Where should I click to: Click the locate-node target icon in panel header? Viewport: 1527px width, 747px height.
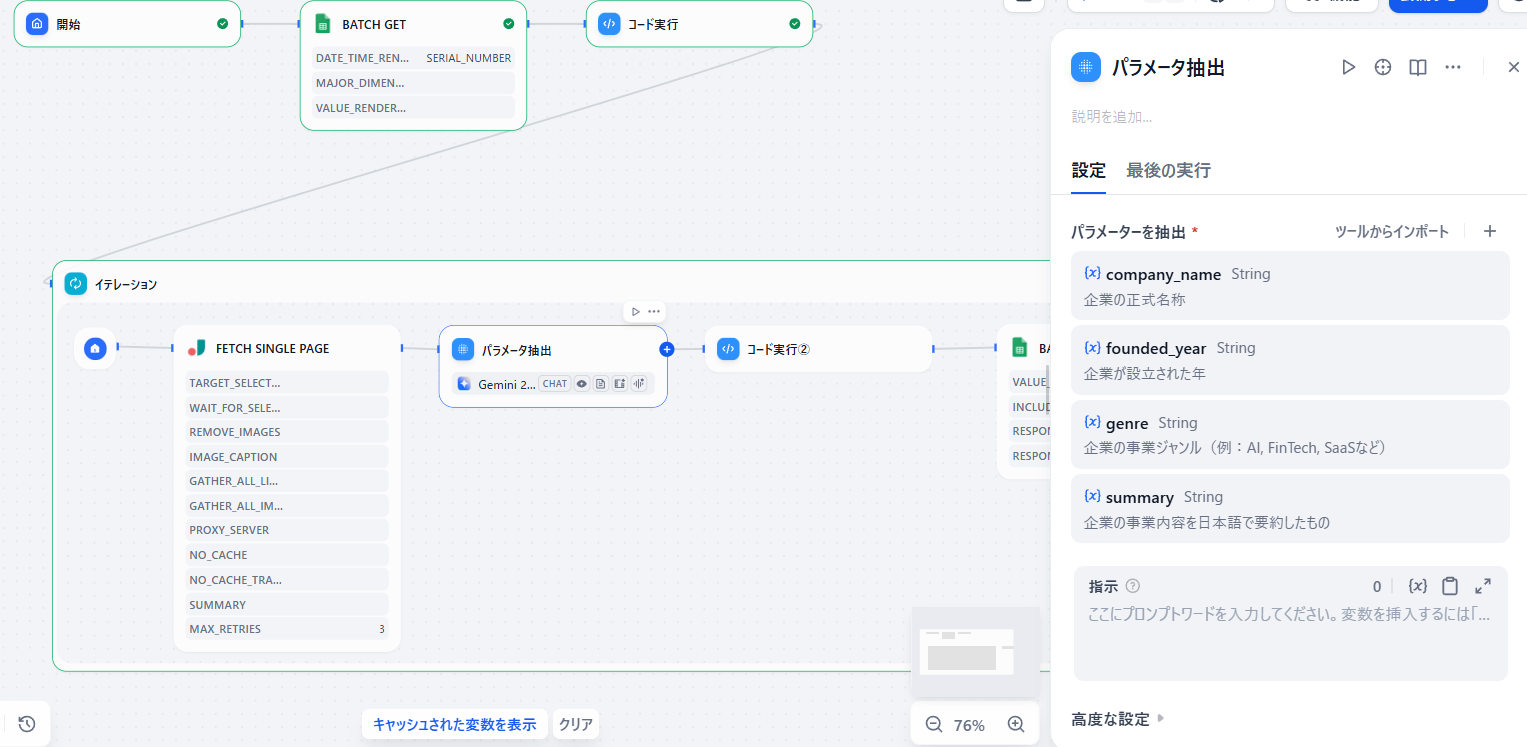[1383, 67]
